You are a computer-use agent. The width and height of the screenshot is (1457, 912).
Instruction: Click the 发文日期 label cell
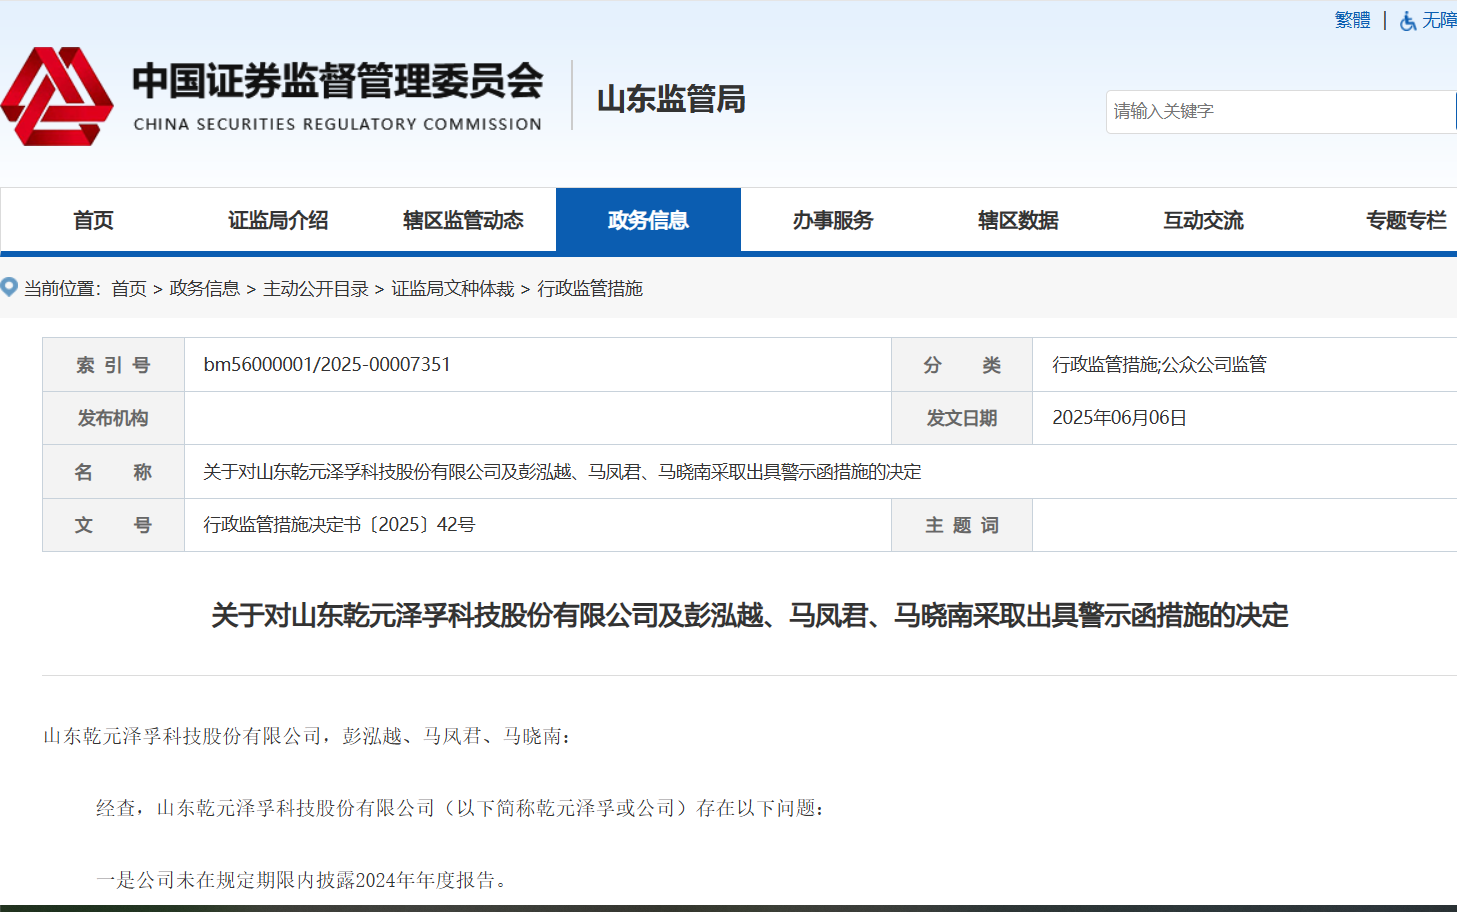[x=962, y=418]
